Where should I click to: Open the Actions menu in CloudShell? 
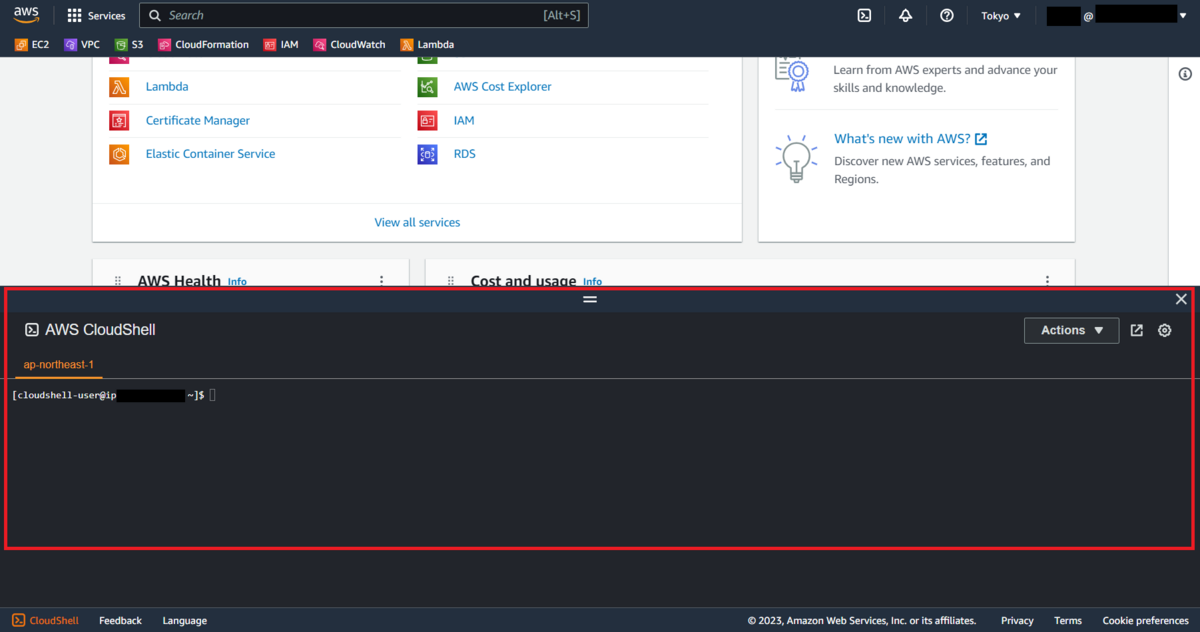point(1071,330)
